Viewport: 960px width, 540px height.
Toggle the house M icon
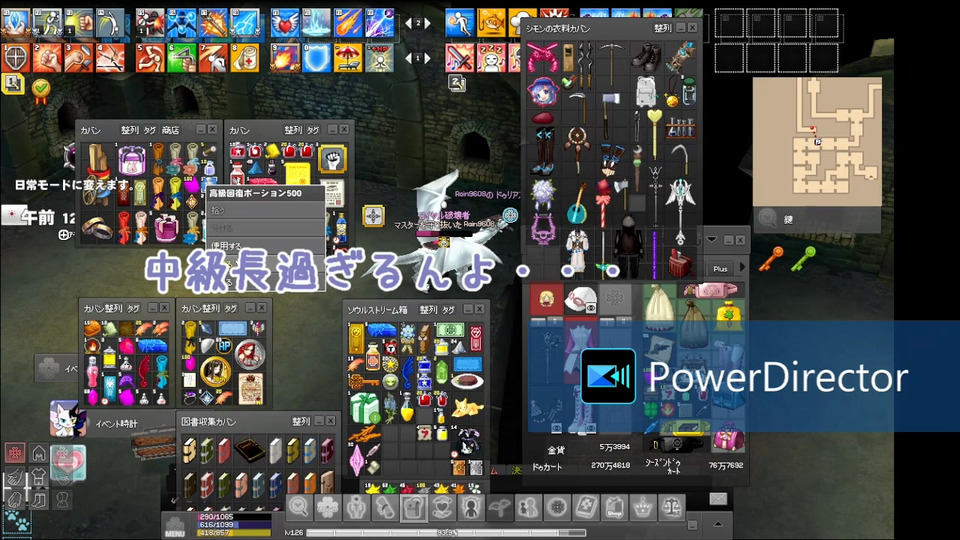click(39, 453)
